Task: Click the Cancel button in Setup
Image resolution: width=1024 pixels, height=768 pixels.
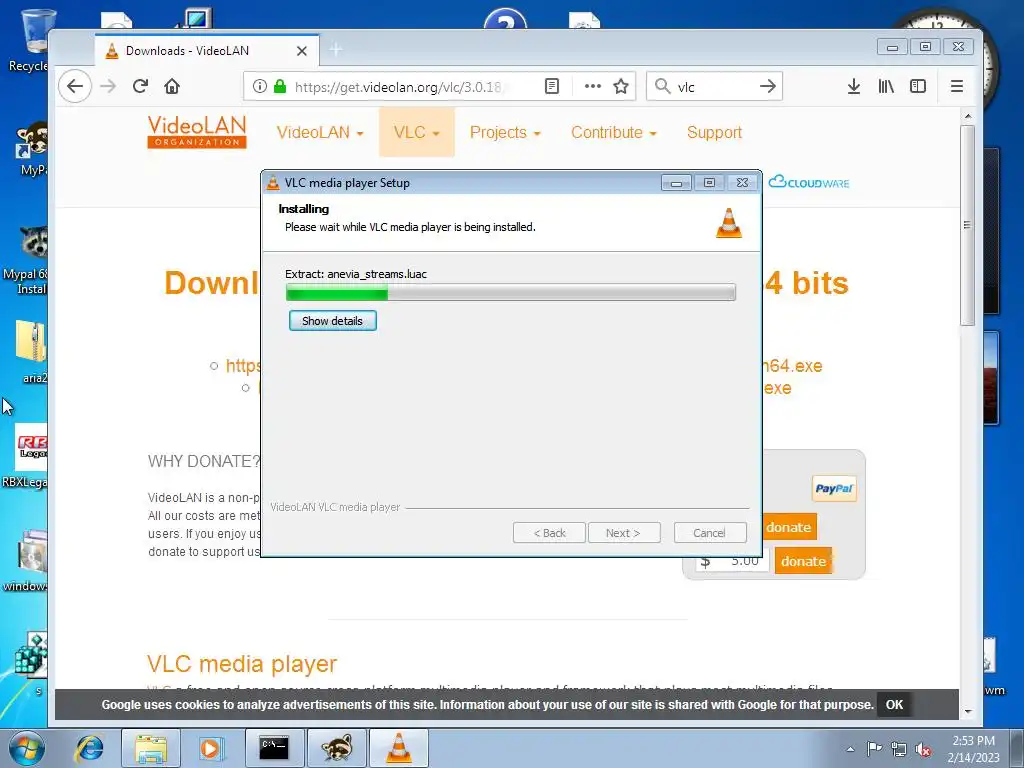Action: point(710,533)
